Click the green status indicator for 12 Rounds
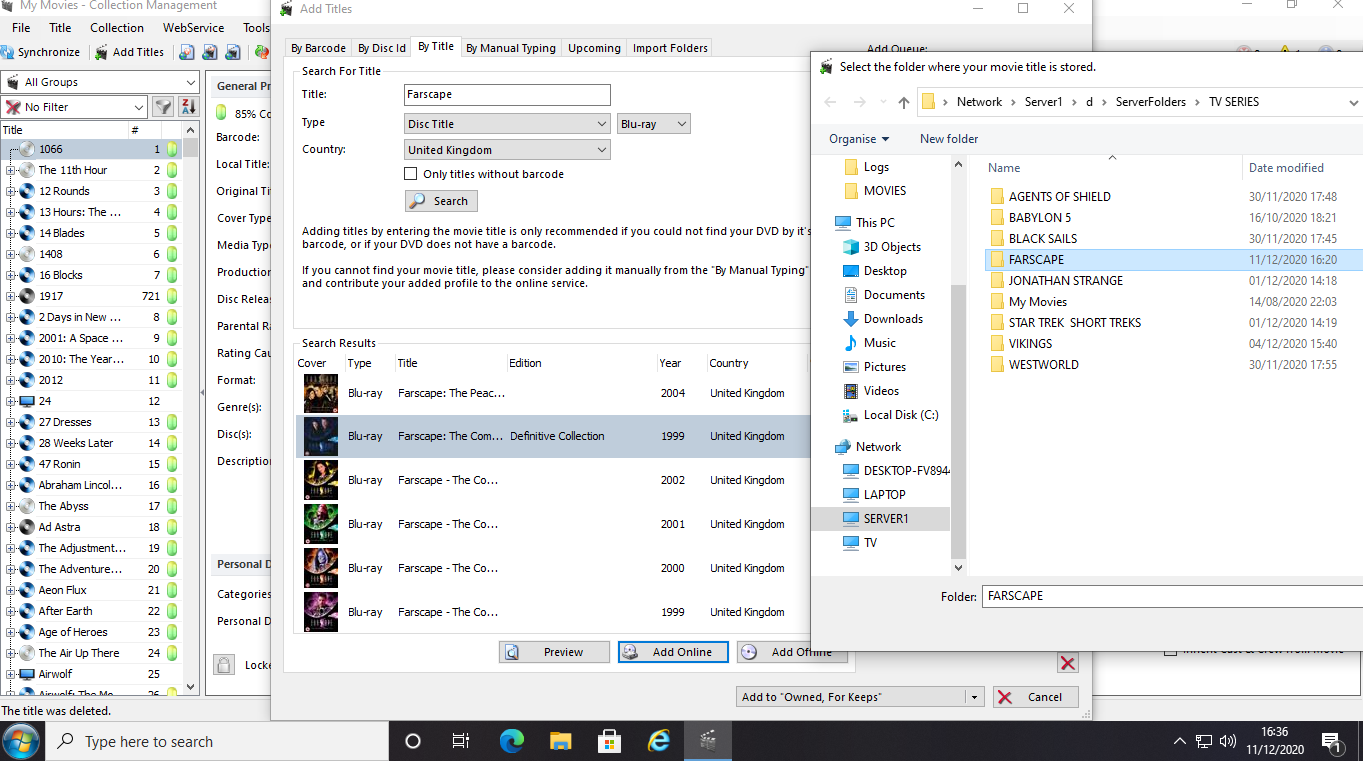 [x=172, y=191]
